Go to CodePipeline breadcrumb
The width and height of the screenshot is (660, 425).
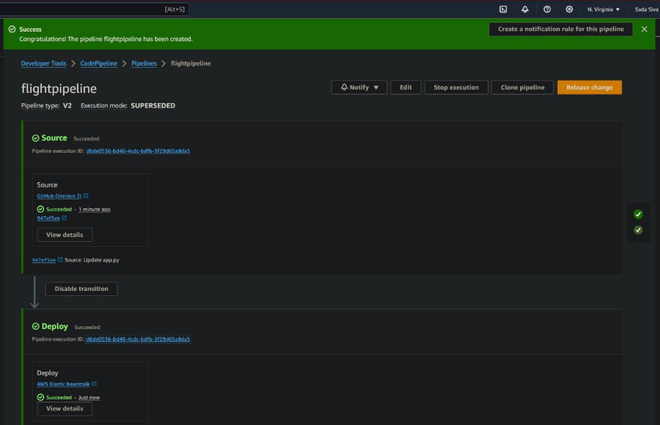(99, 63)
